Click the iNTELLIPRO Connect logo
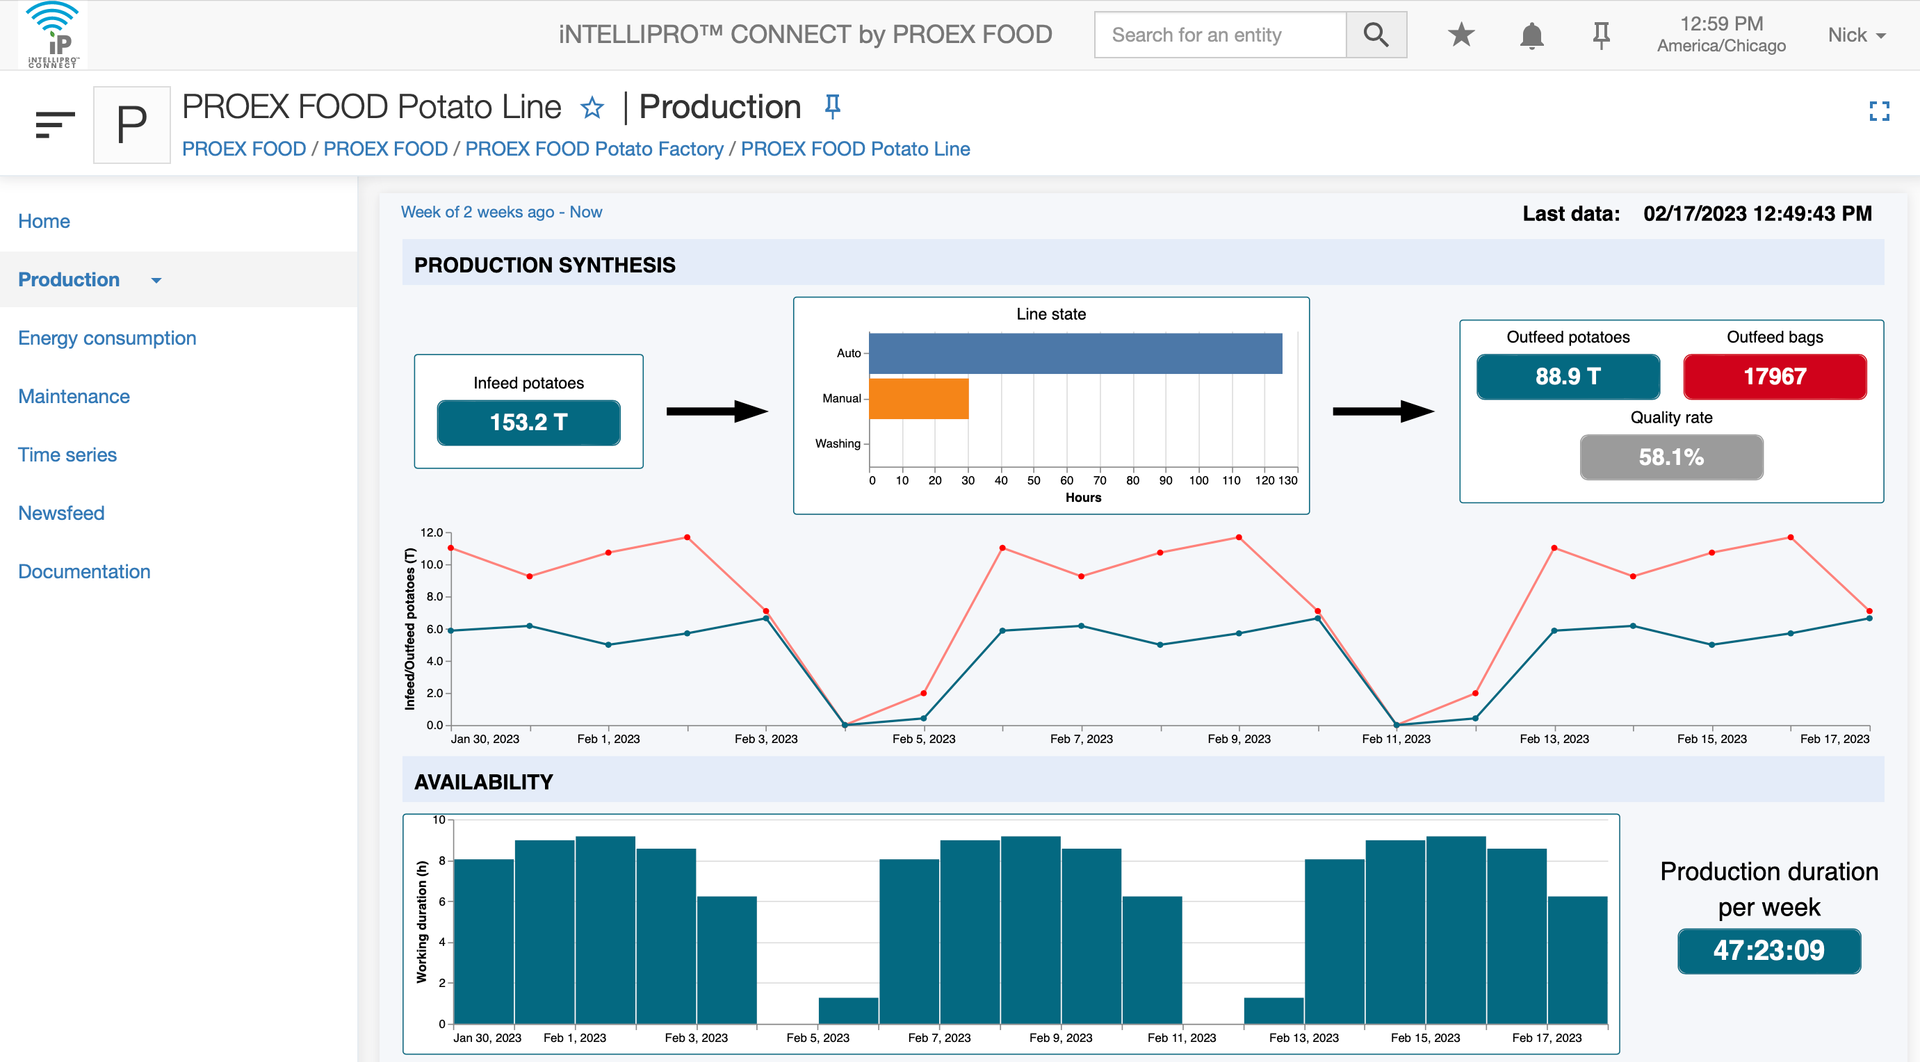Viewport: 1920px width, 1062px height. [53, 35]
